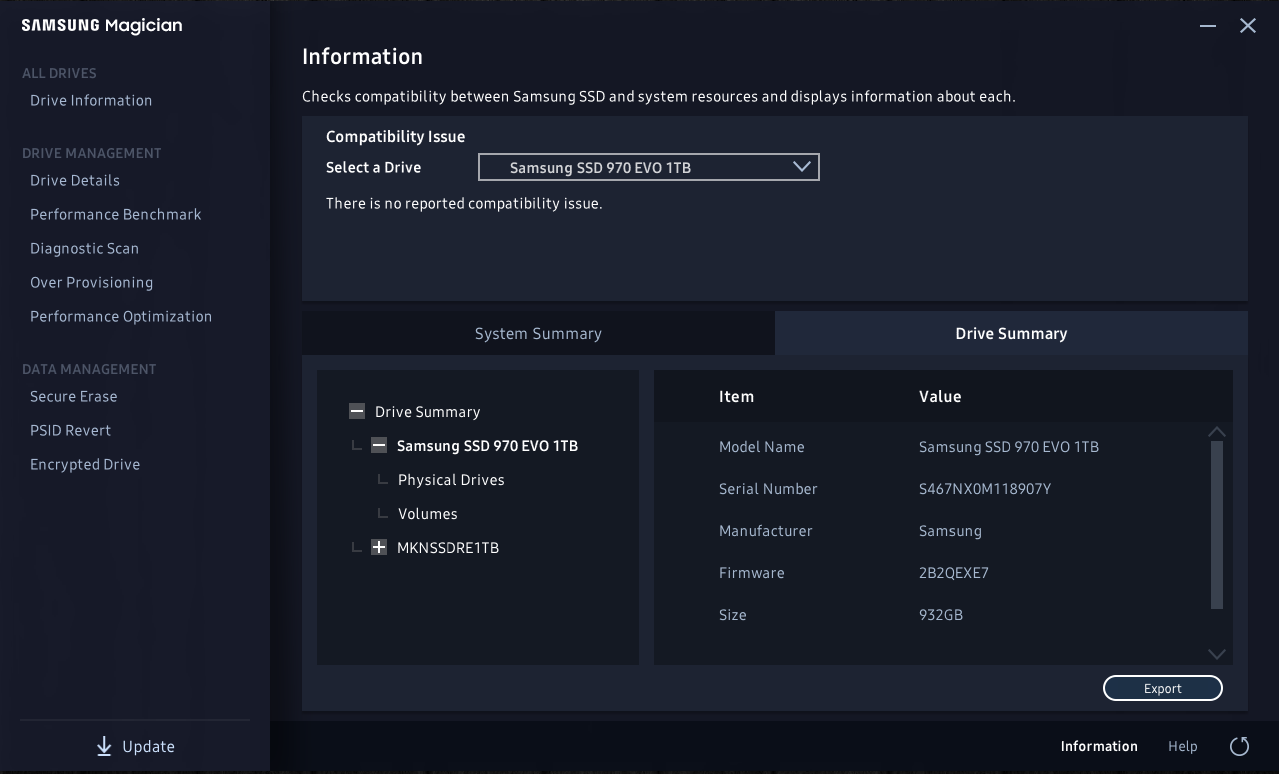The image size is (1279, 774).
Task: Open Encrypted Drive page
Action: [85, 464]
